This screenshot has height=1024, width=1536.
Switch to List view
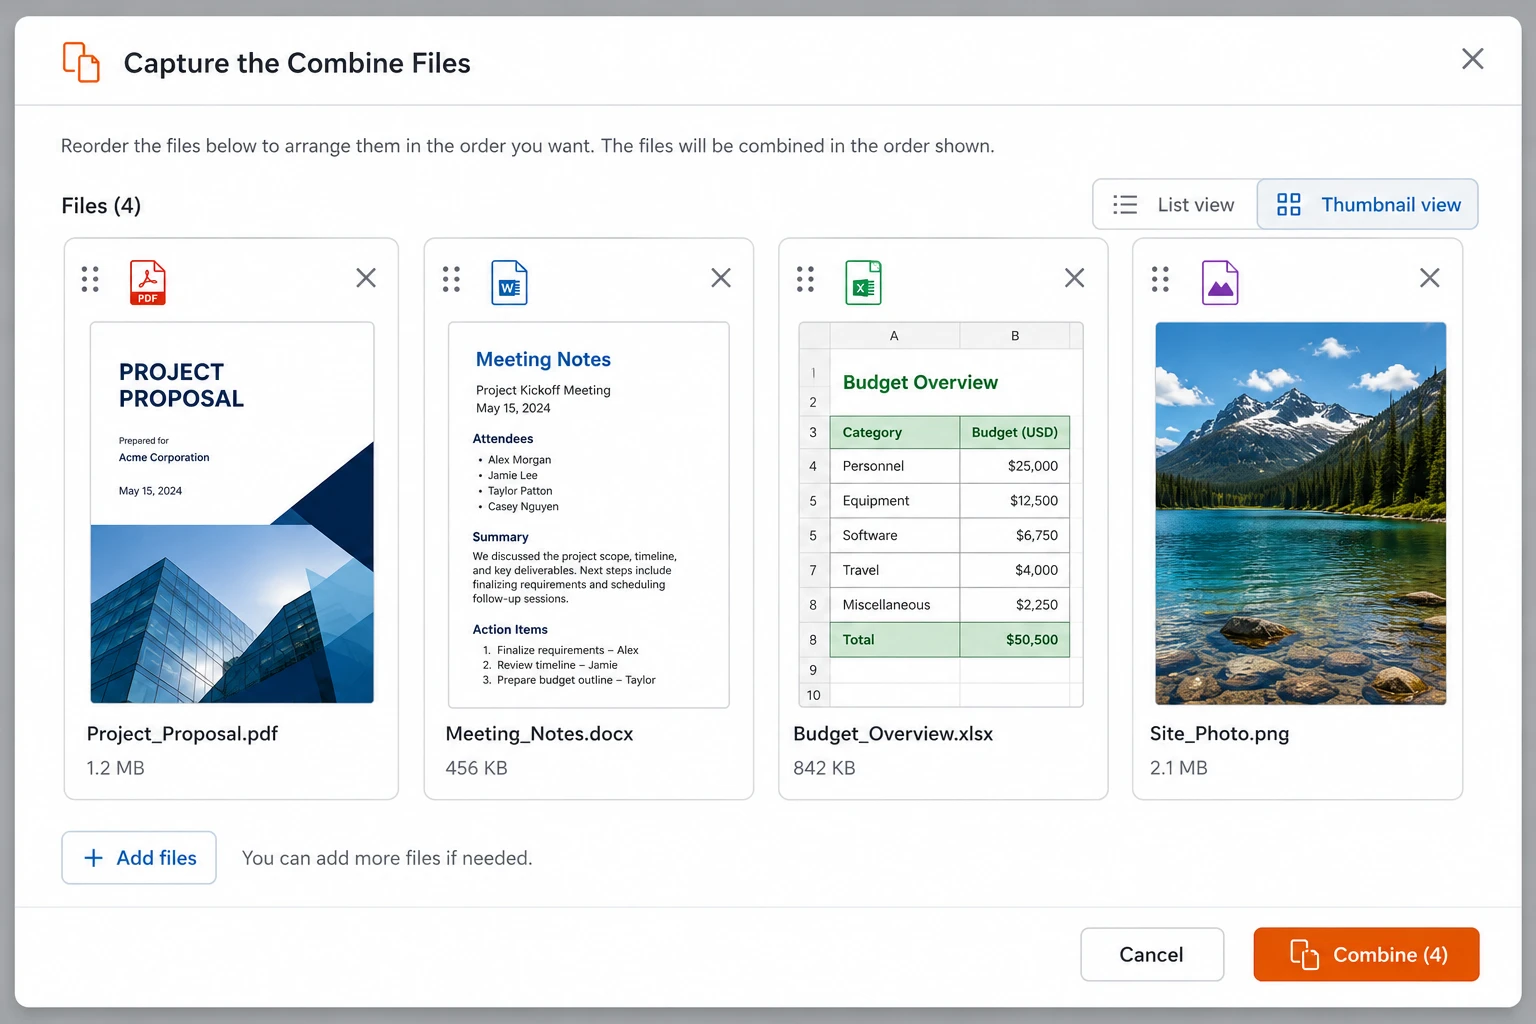pos(1175,204)
